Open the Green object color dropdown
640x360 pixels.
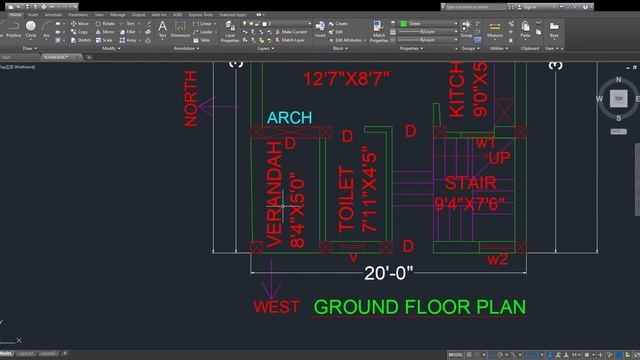[456, 24]
